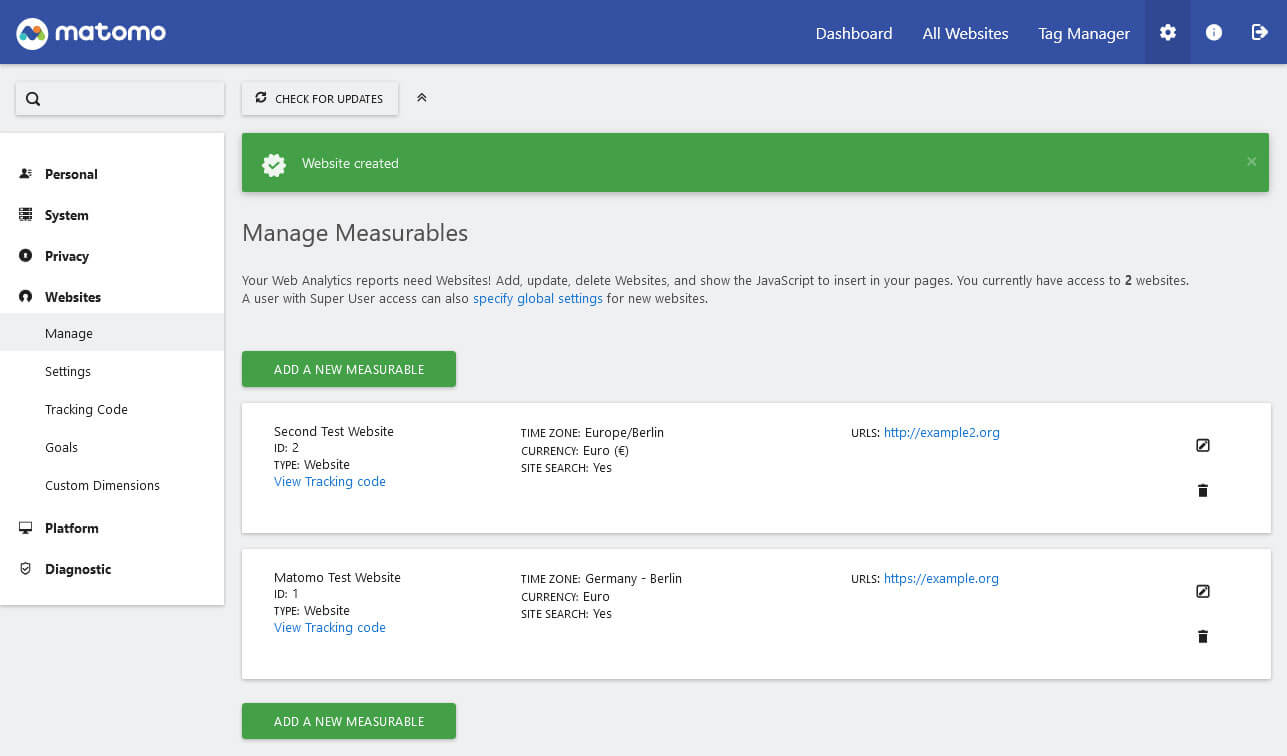Click the help info icon in top bar

[x=1212, y=32]
